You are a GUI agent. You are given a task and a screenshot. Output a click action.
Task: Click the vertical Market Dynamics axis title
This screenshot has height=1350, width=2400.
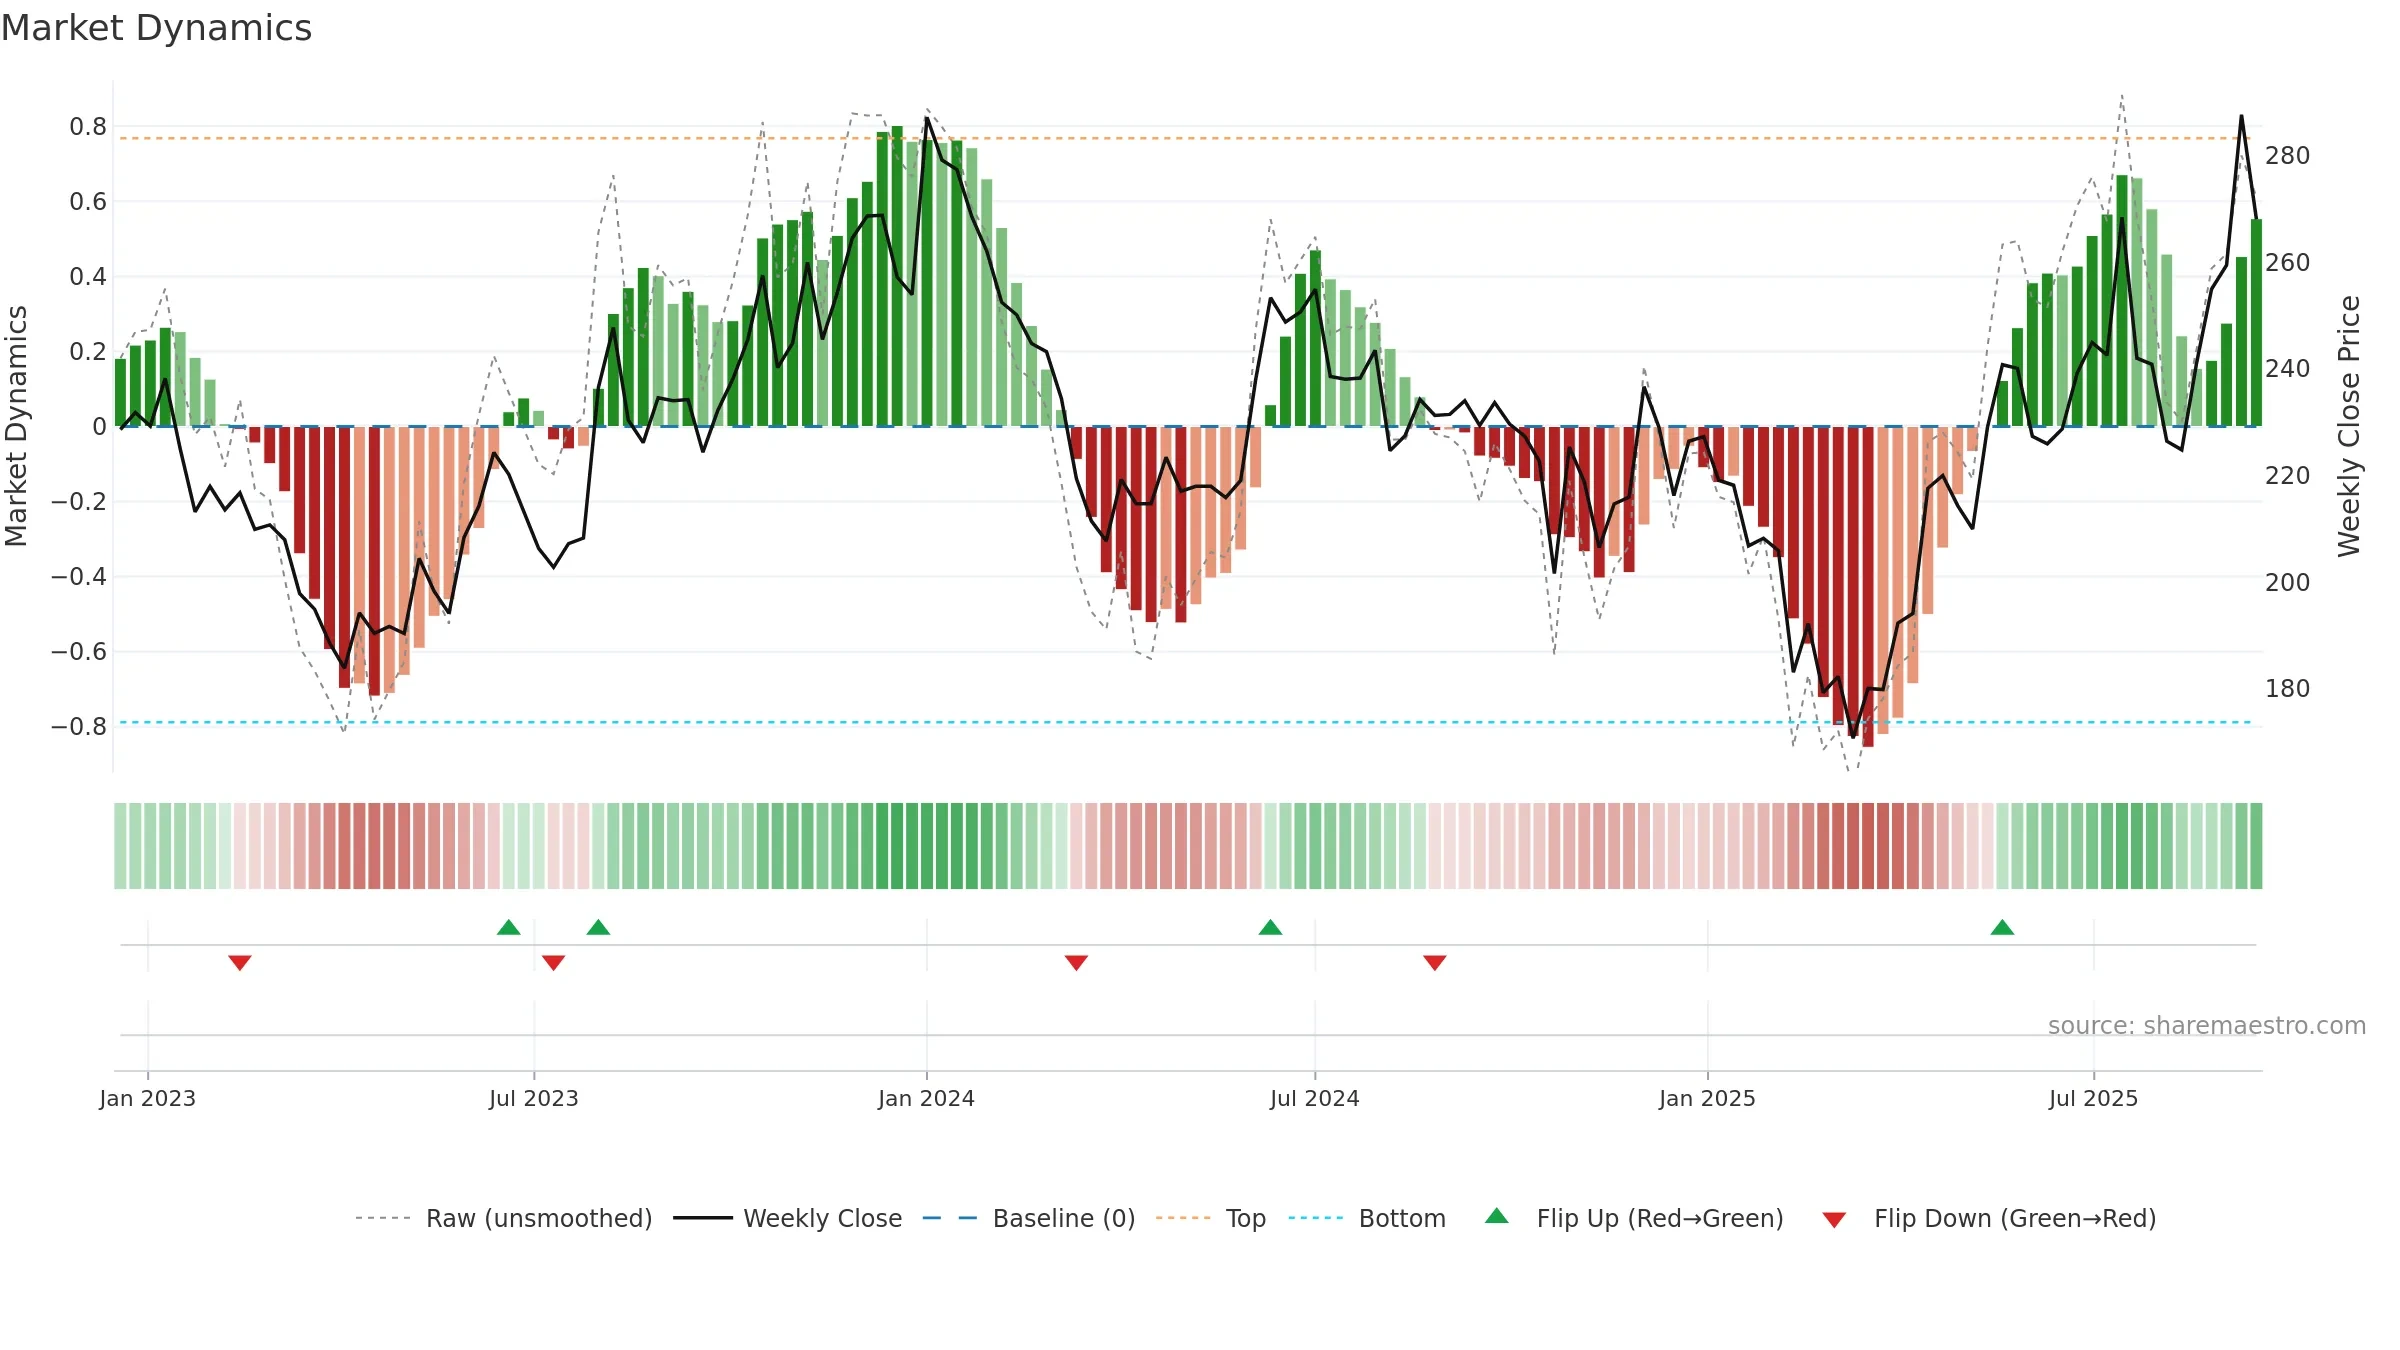[x=16, y=426]
